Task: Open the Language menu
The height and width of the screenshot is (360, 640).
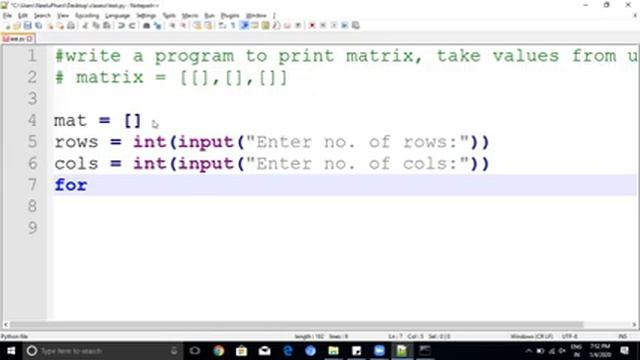Action: [x=117, y=16]
